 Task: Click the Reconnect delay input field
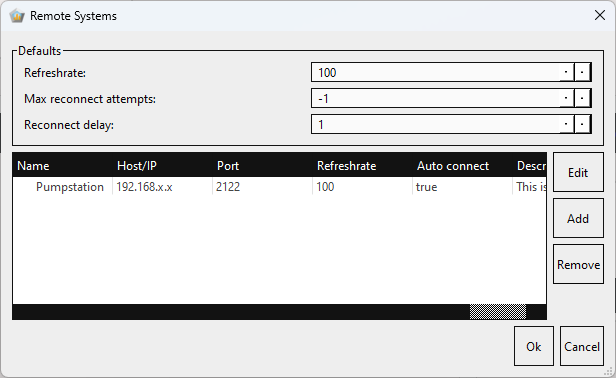click(x=435, y=124)
